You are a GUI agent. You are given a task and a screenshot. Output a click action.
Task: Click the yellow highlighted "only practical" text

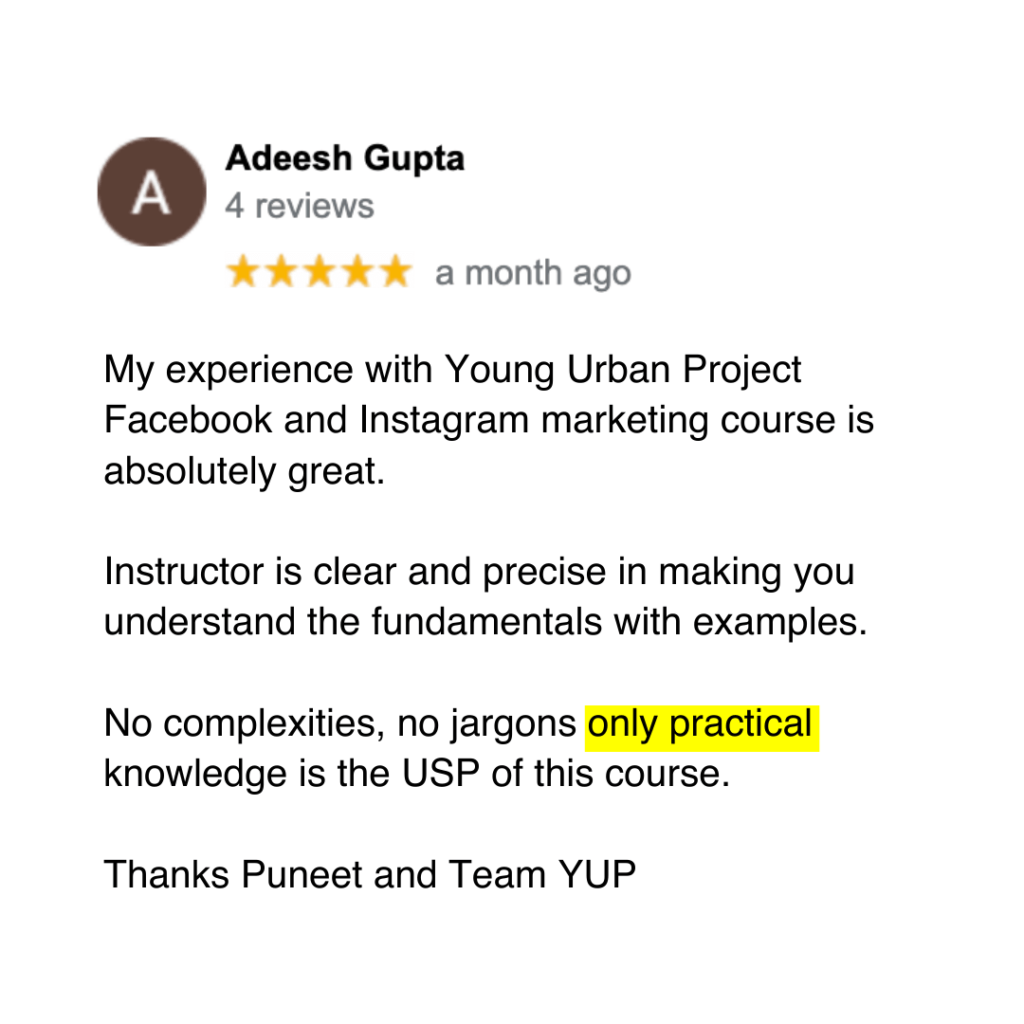(700, 724)
